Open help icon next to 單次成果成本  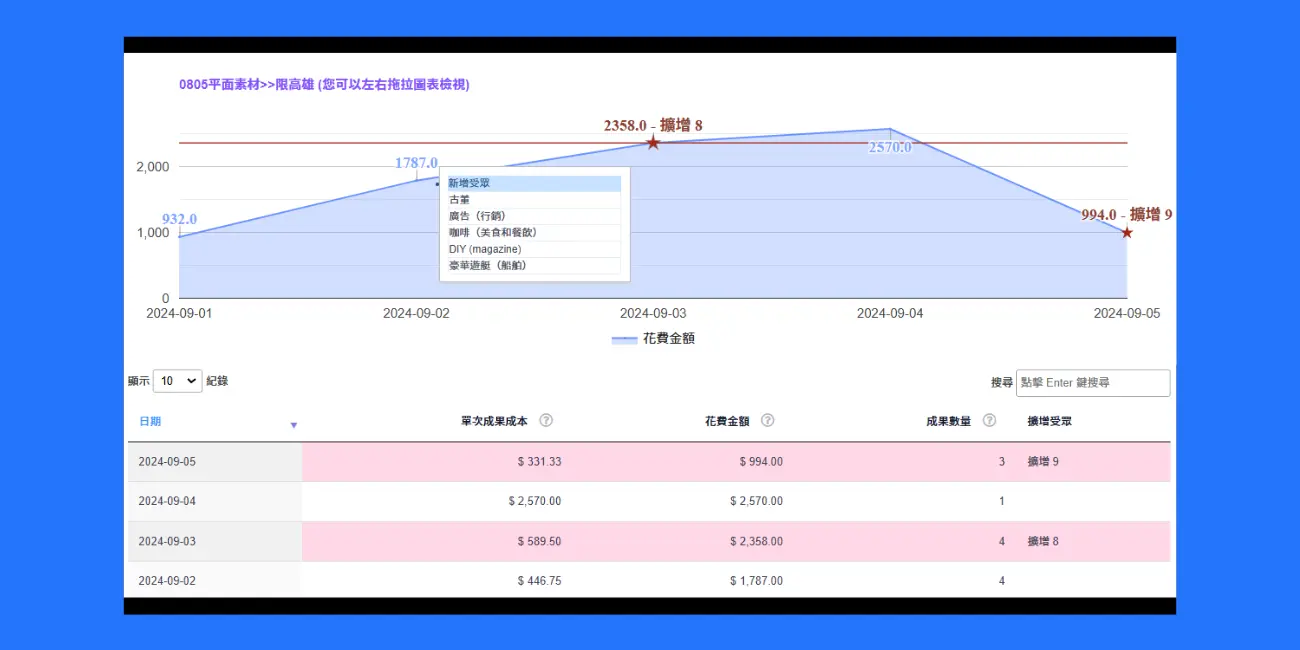click(546, 421)
